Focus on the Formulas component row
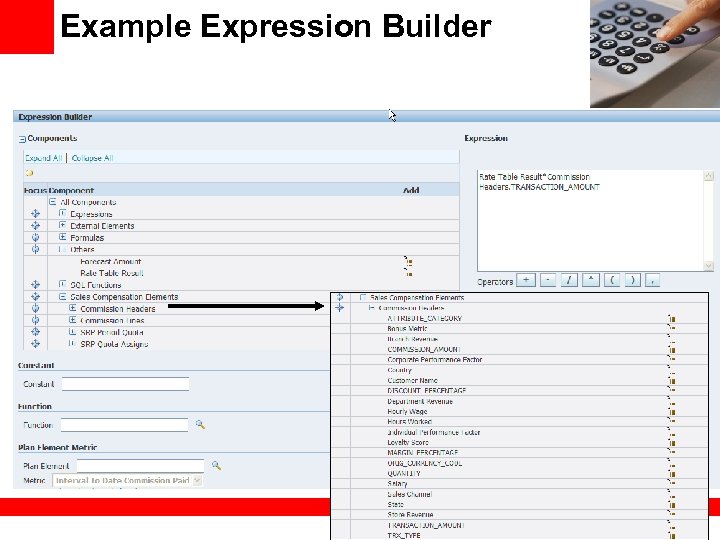 click(x=35, y=237)
